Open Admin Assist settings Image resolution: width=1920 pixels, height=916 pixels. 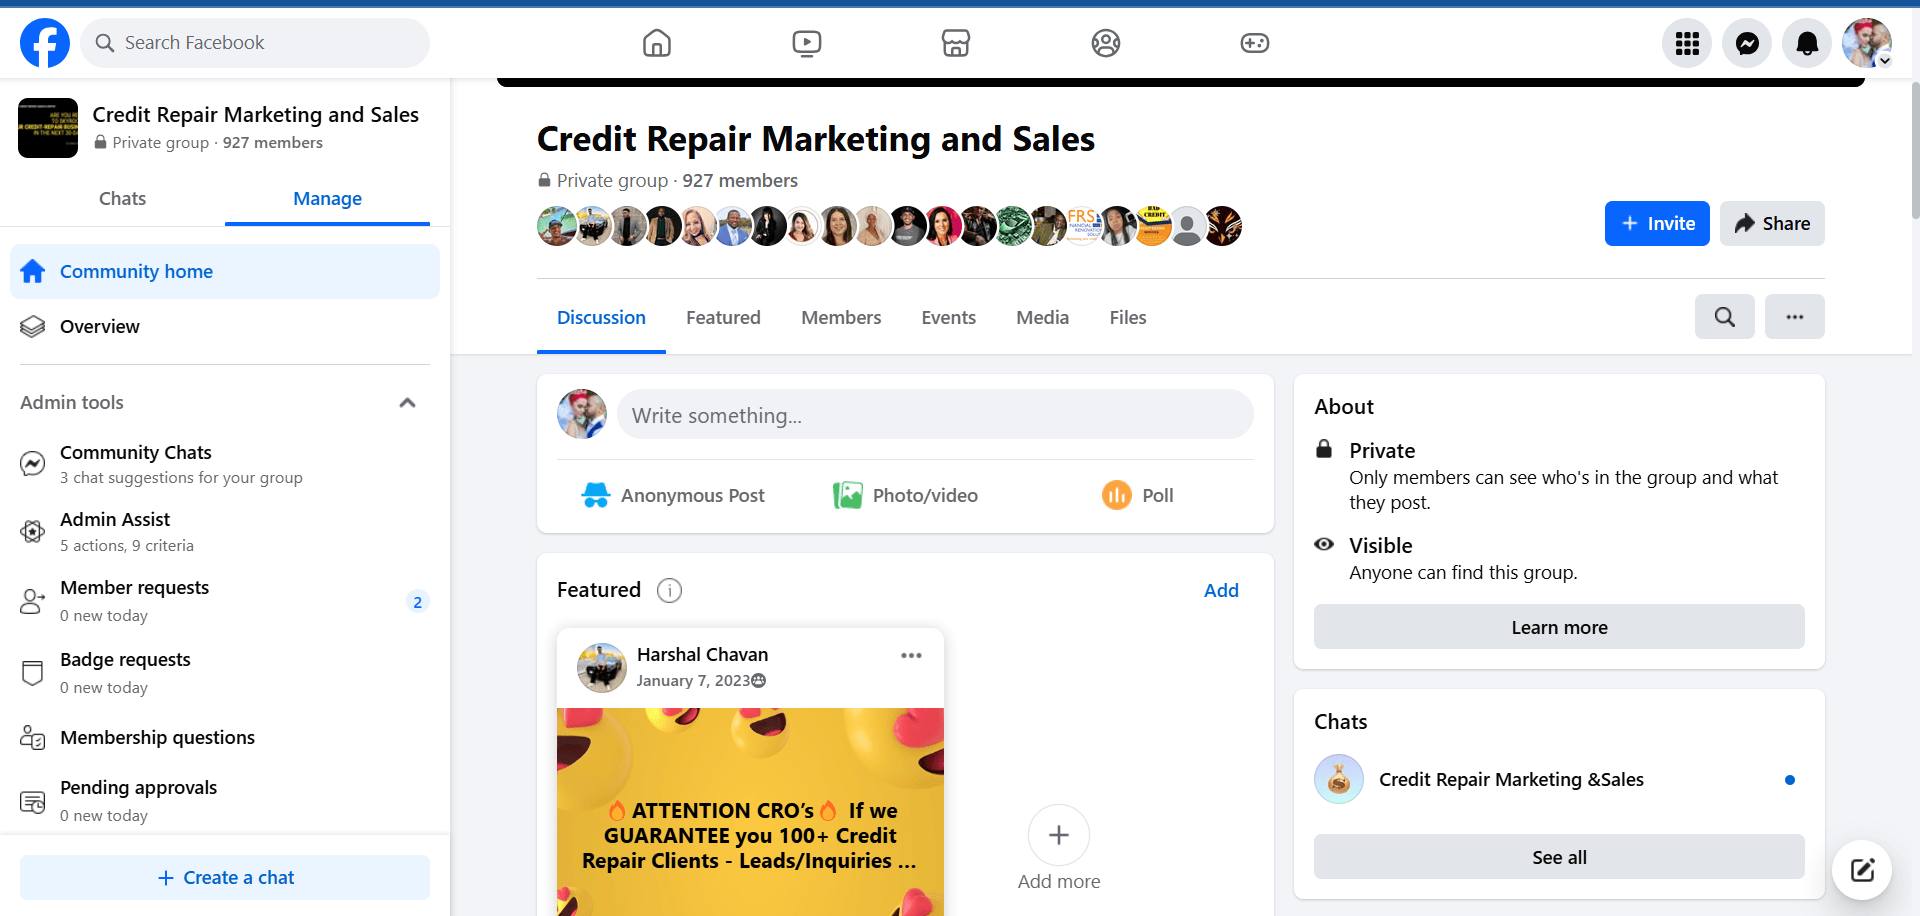[x=225, y=532]
